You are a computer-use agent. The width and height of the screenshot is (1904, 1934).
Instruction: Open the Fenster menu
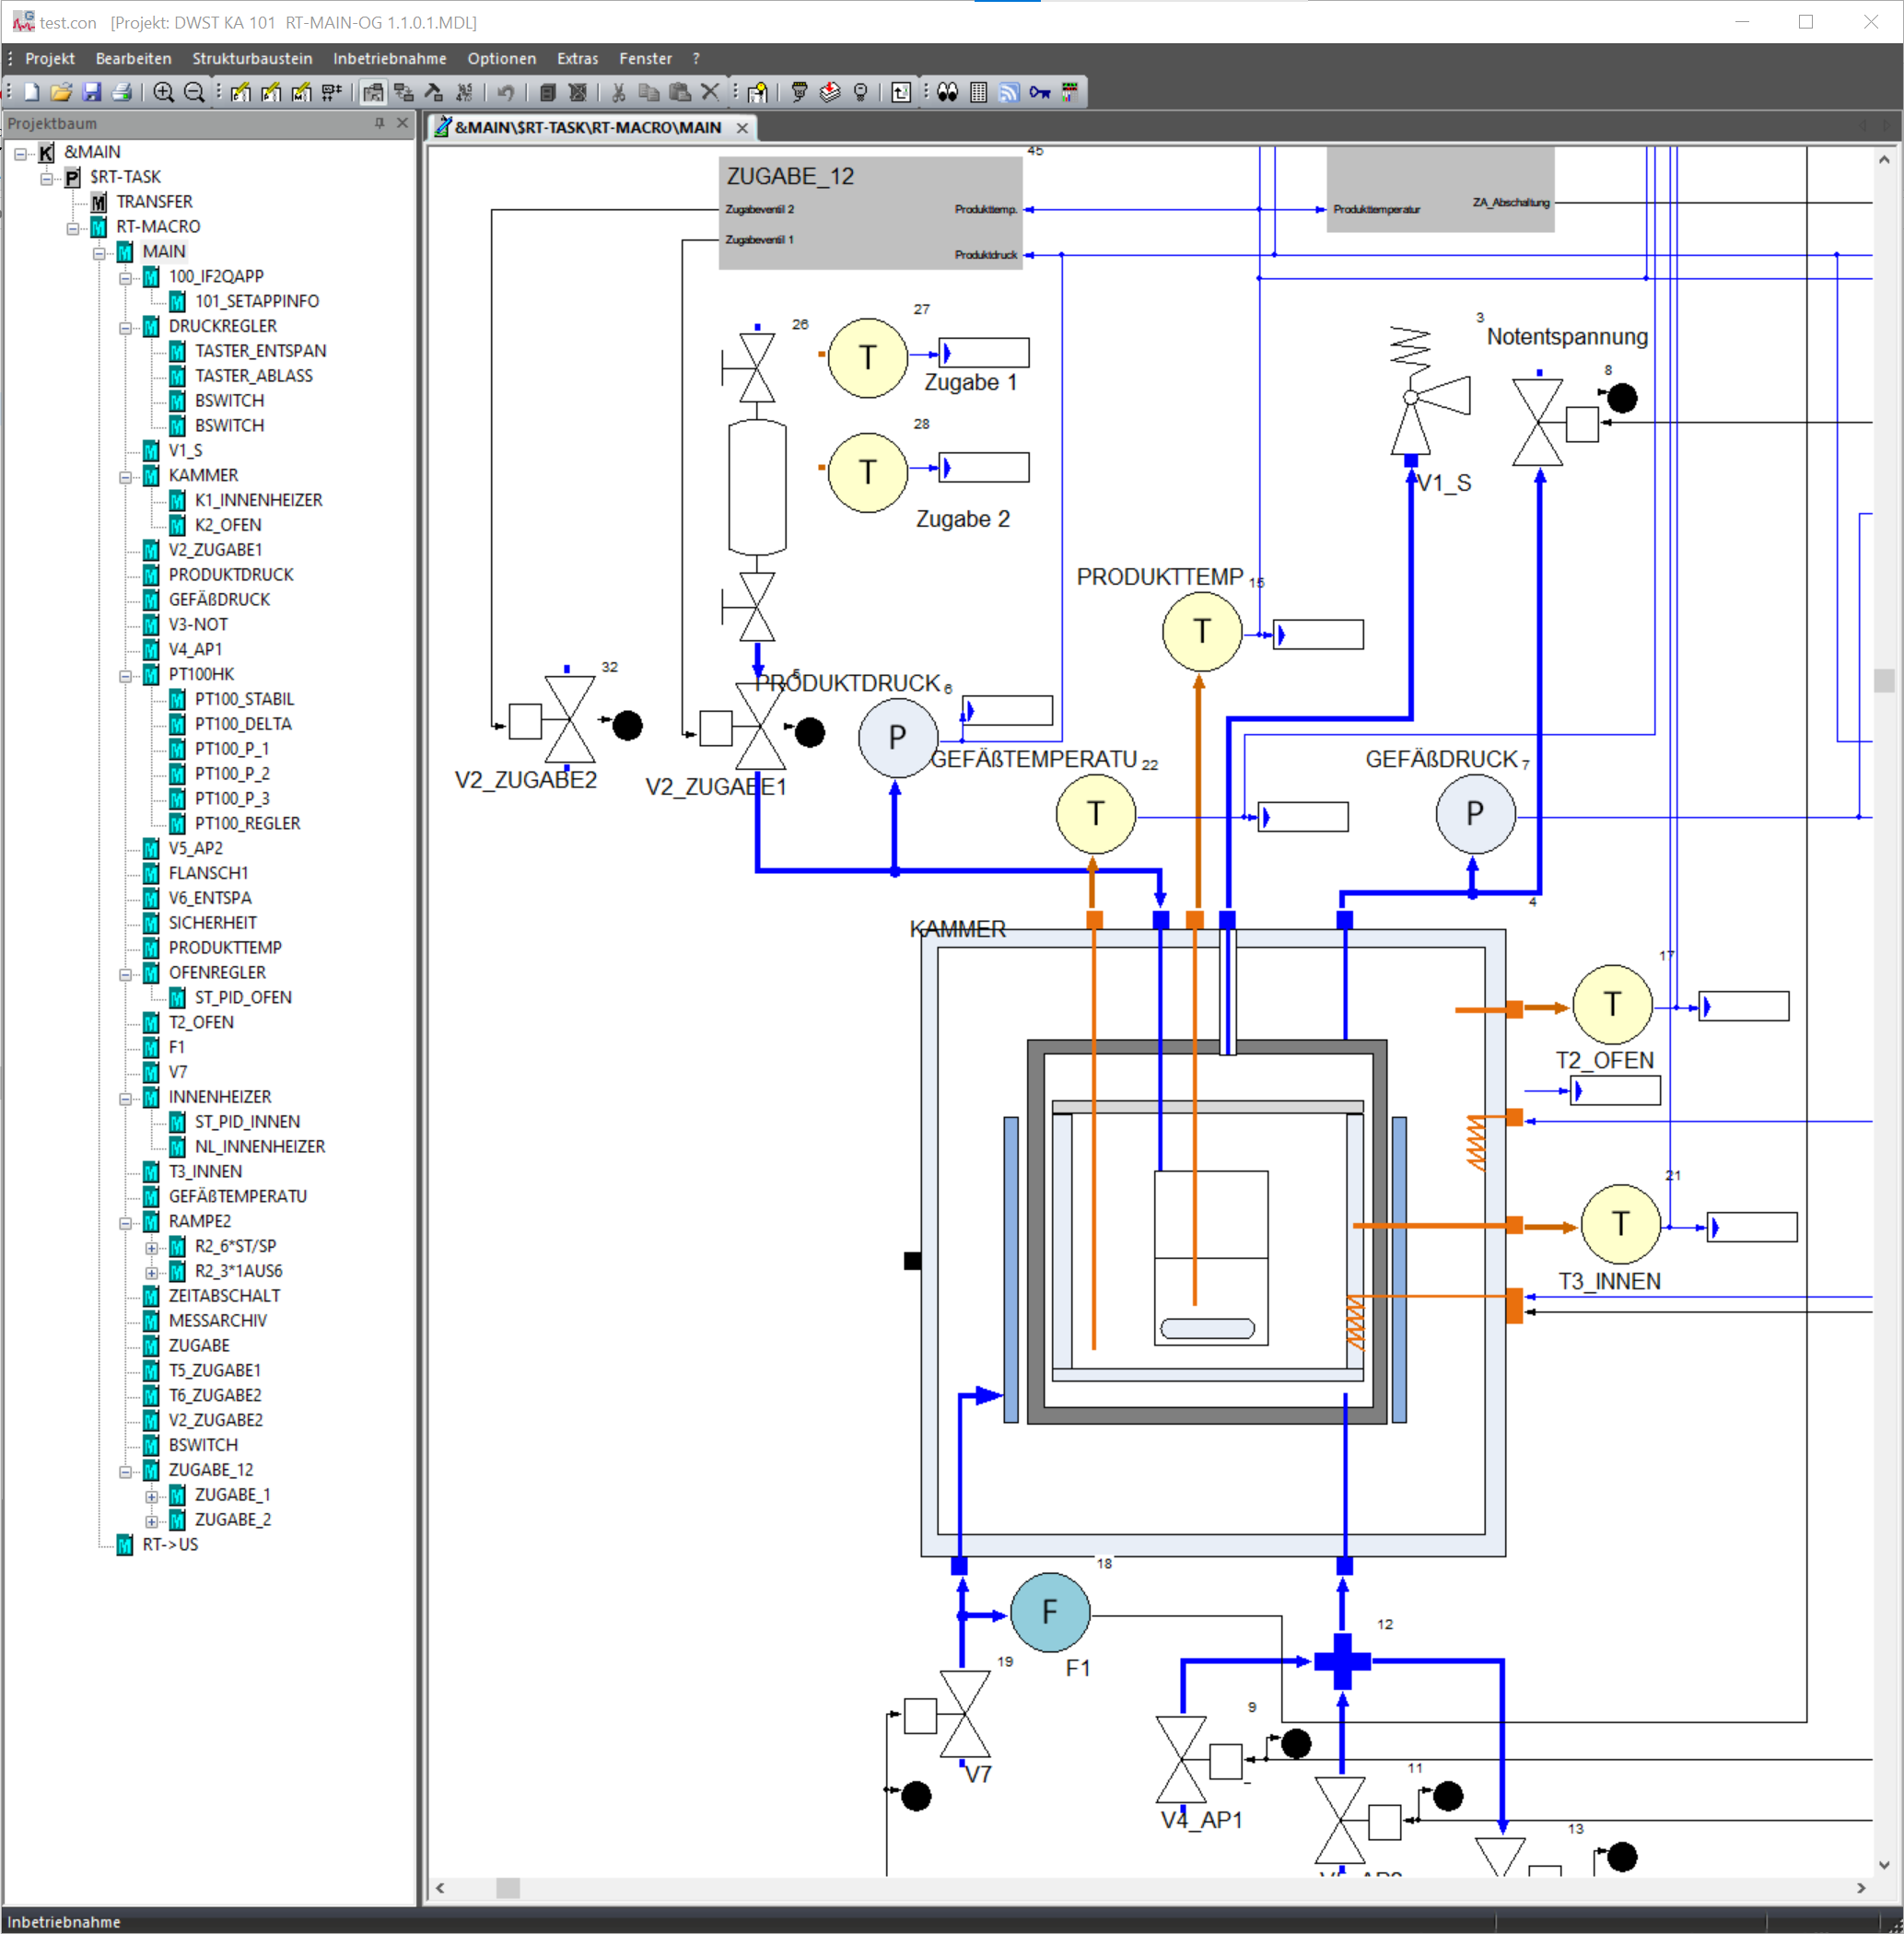click(x=645, y=59)
